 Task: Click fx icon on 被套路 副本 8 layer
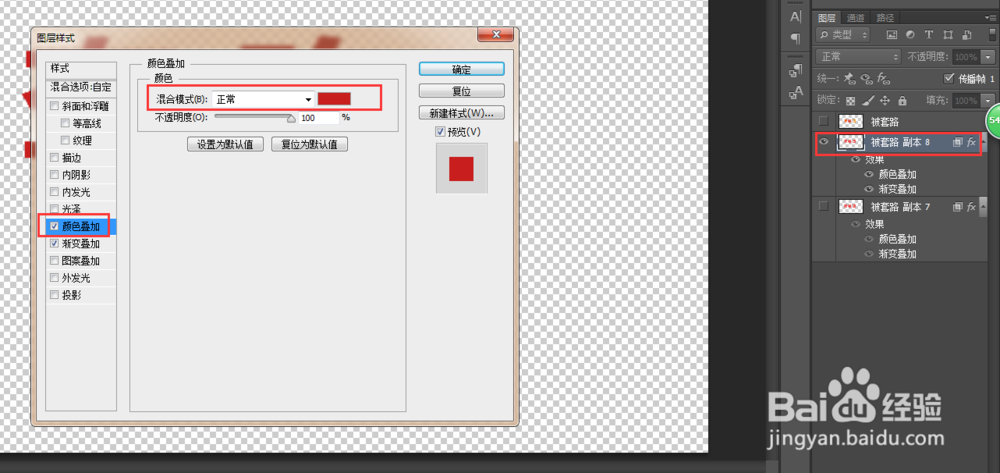(x=972, y=143)
